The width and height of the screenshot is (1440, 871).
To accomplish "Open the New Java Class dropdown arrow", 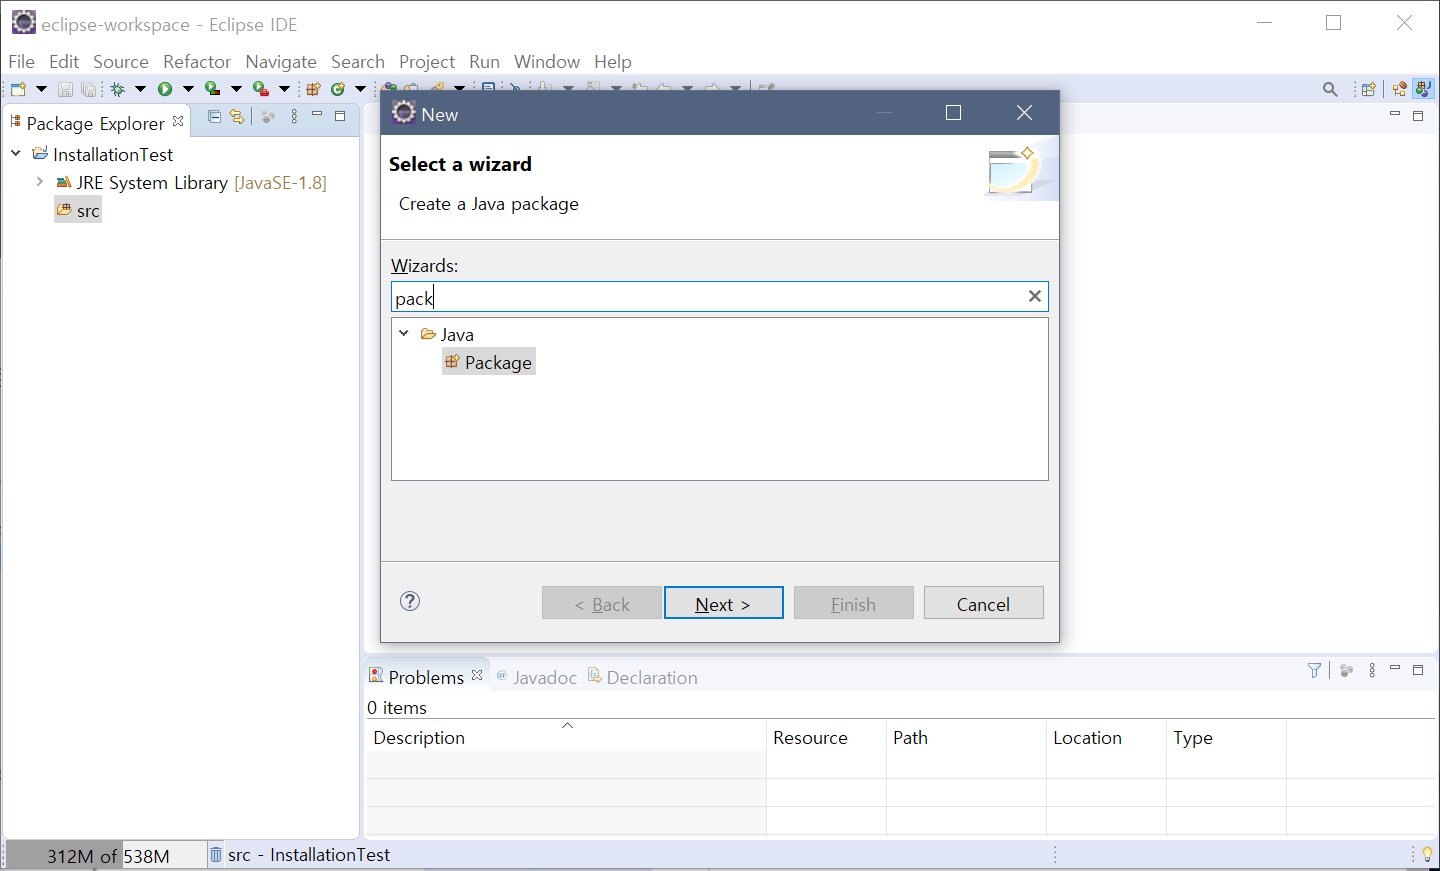I will [360, 89].
